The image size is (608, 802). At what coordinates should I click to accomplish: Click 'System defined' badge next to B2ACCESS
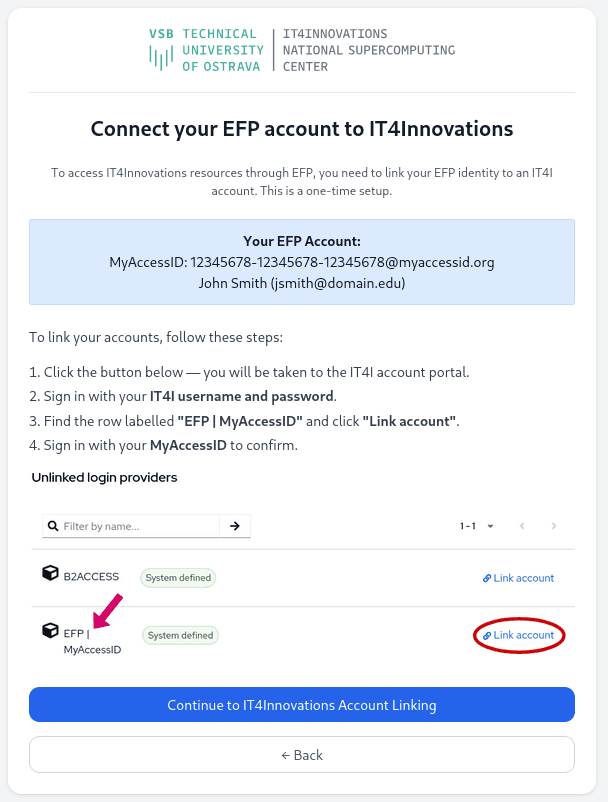click(178, 577)
